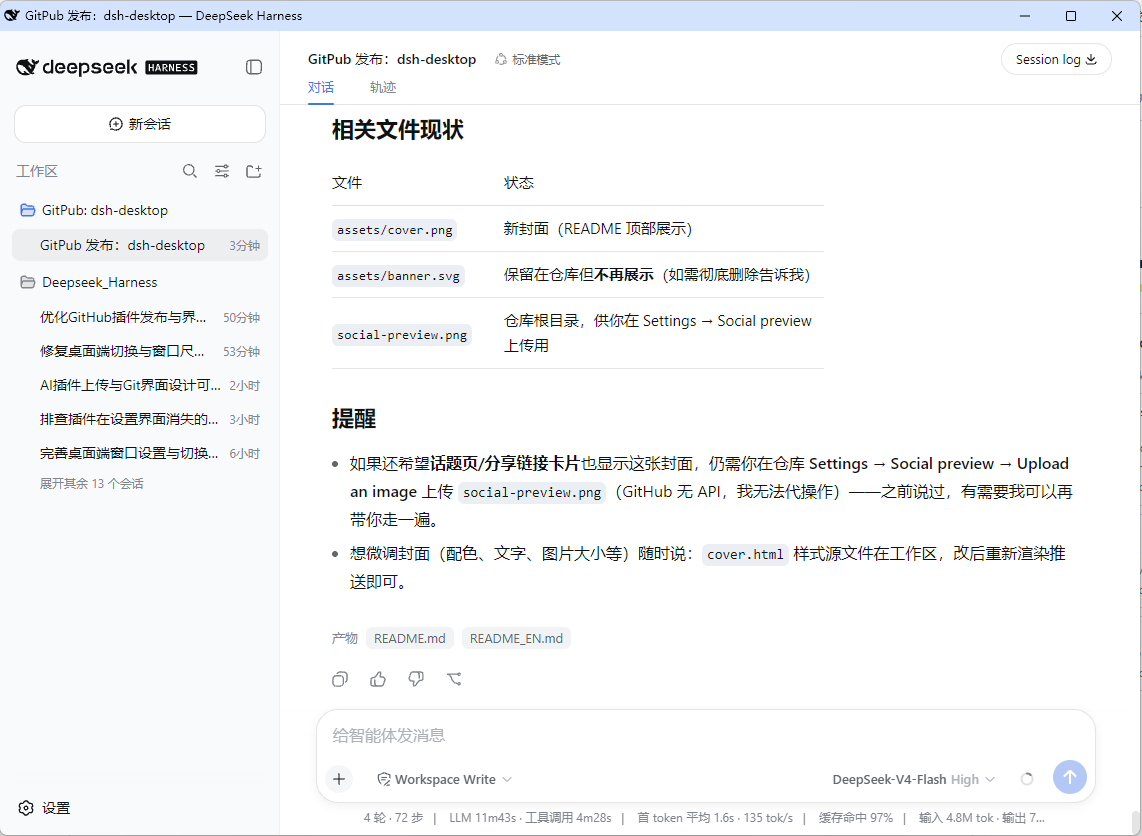Click the 相关文件现状 heading
The image size is (1142, 836).
click(x=398, y=130)
